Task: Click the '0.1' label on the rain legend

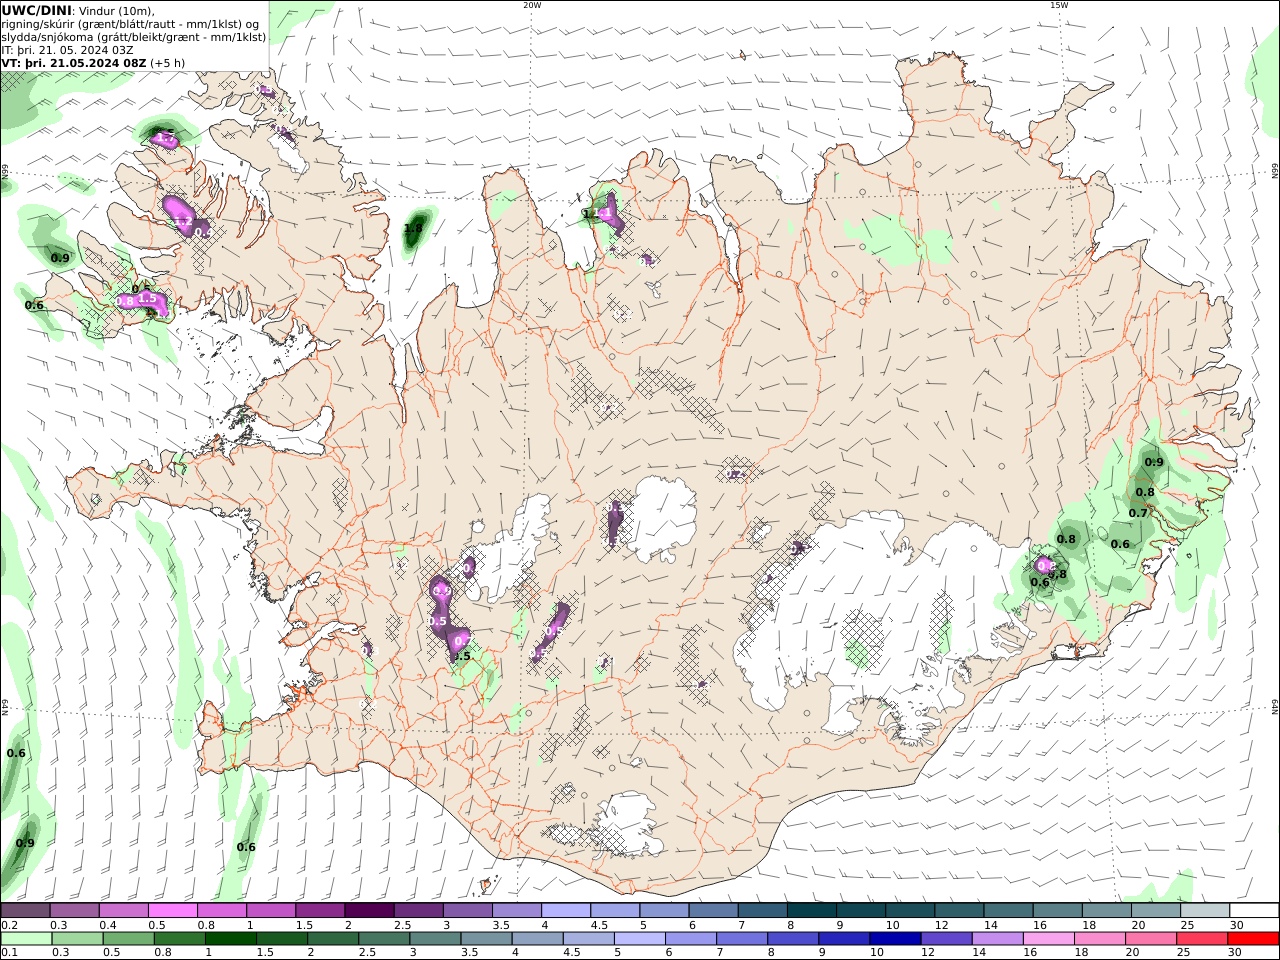Action: coord(10,953)
